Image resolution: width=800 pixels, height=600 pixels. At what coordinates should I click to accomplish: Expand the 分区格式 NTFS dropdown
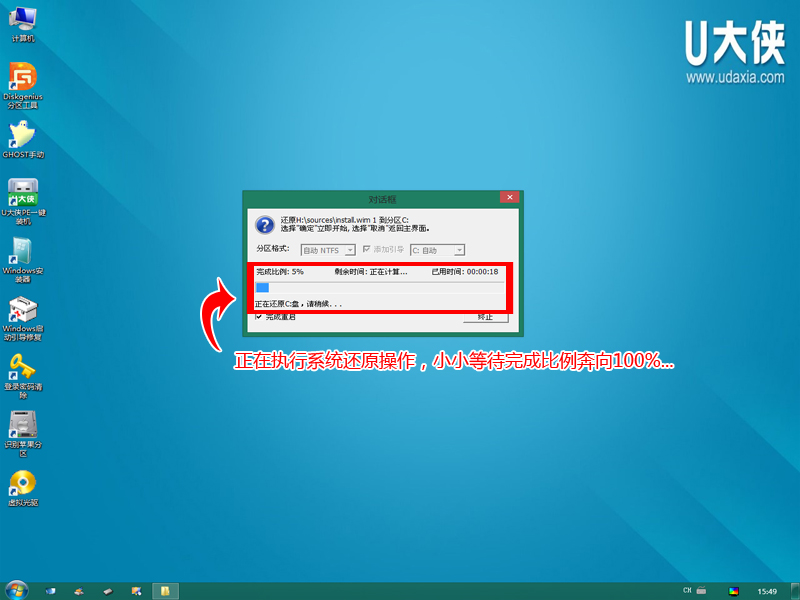click(350, 250)
